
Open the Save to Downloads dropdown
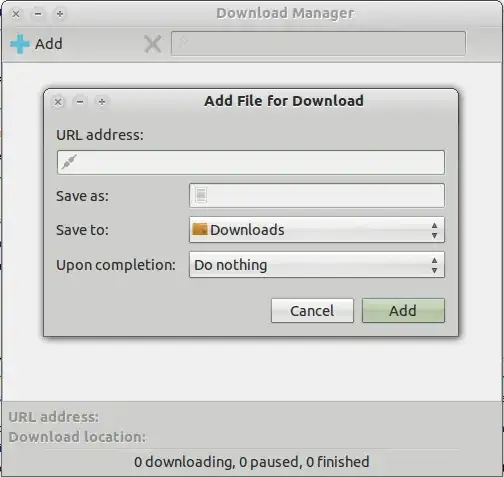coord(317,230)
